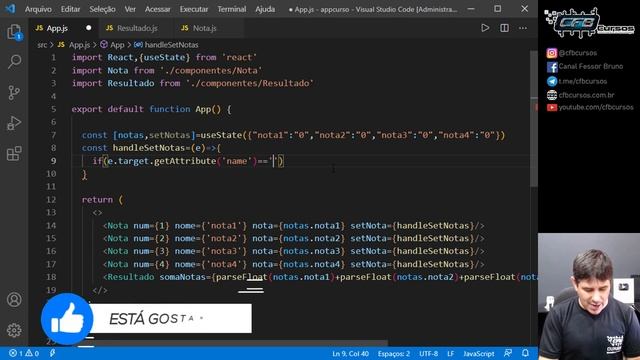Open the Explorer view in activity bar

[x=14, y=32]
